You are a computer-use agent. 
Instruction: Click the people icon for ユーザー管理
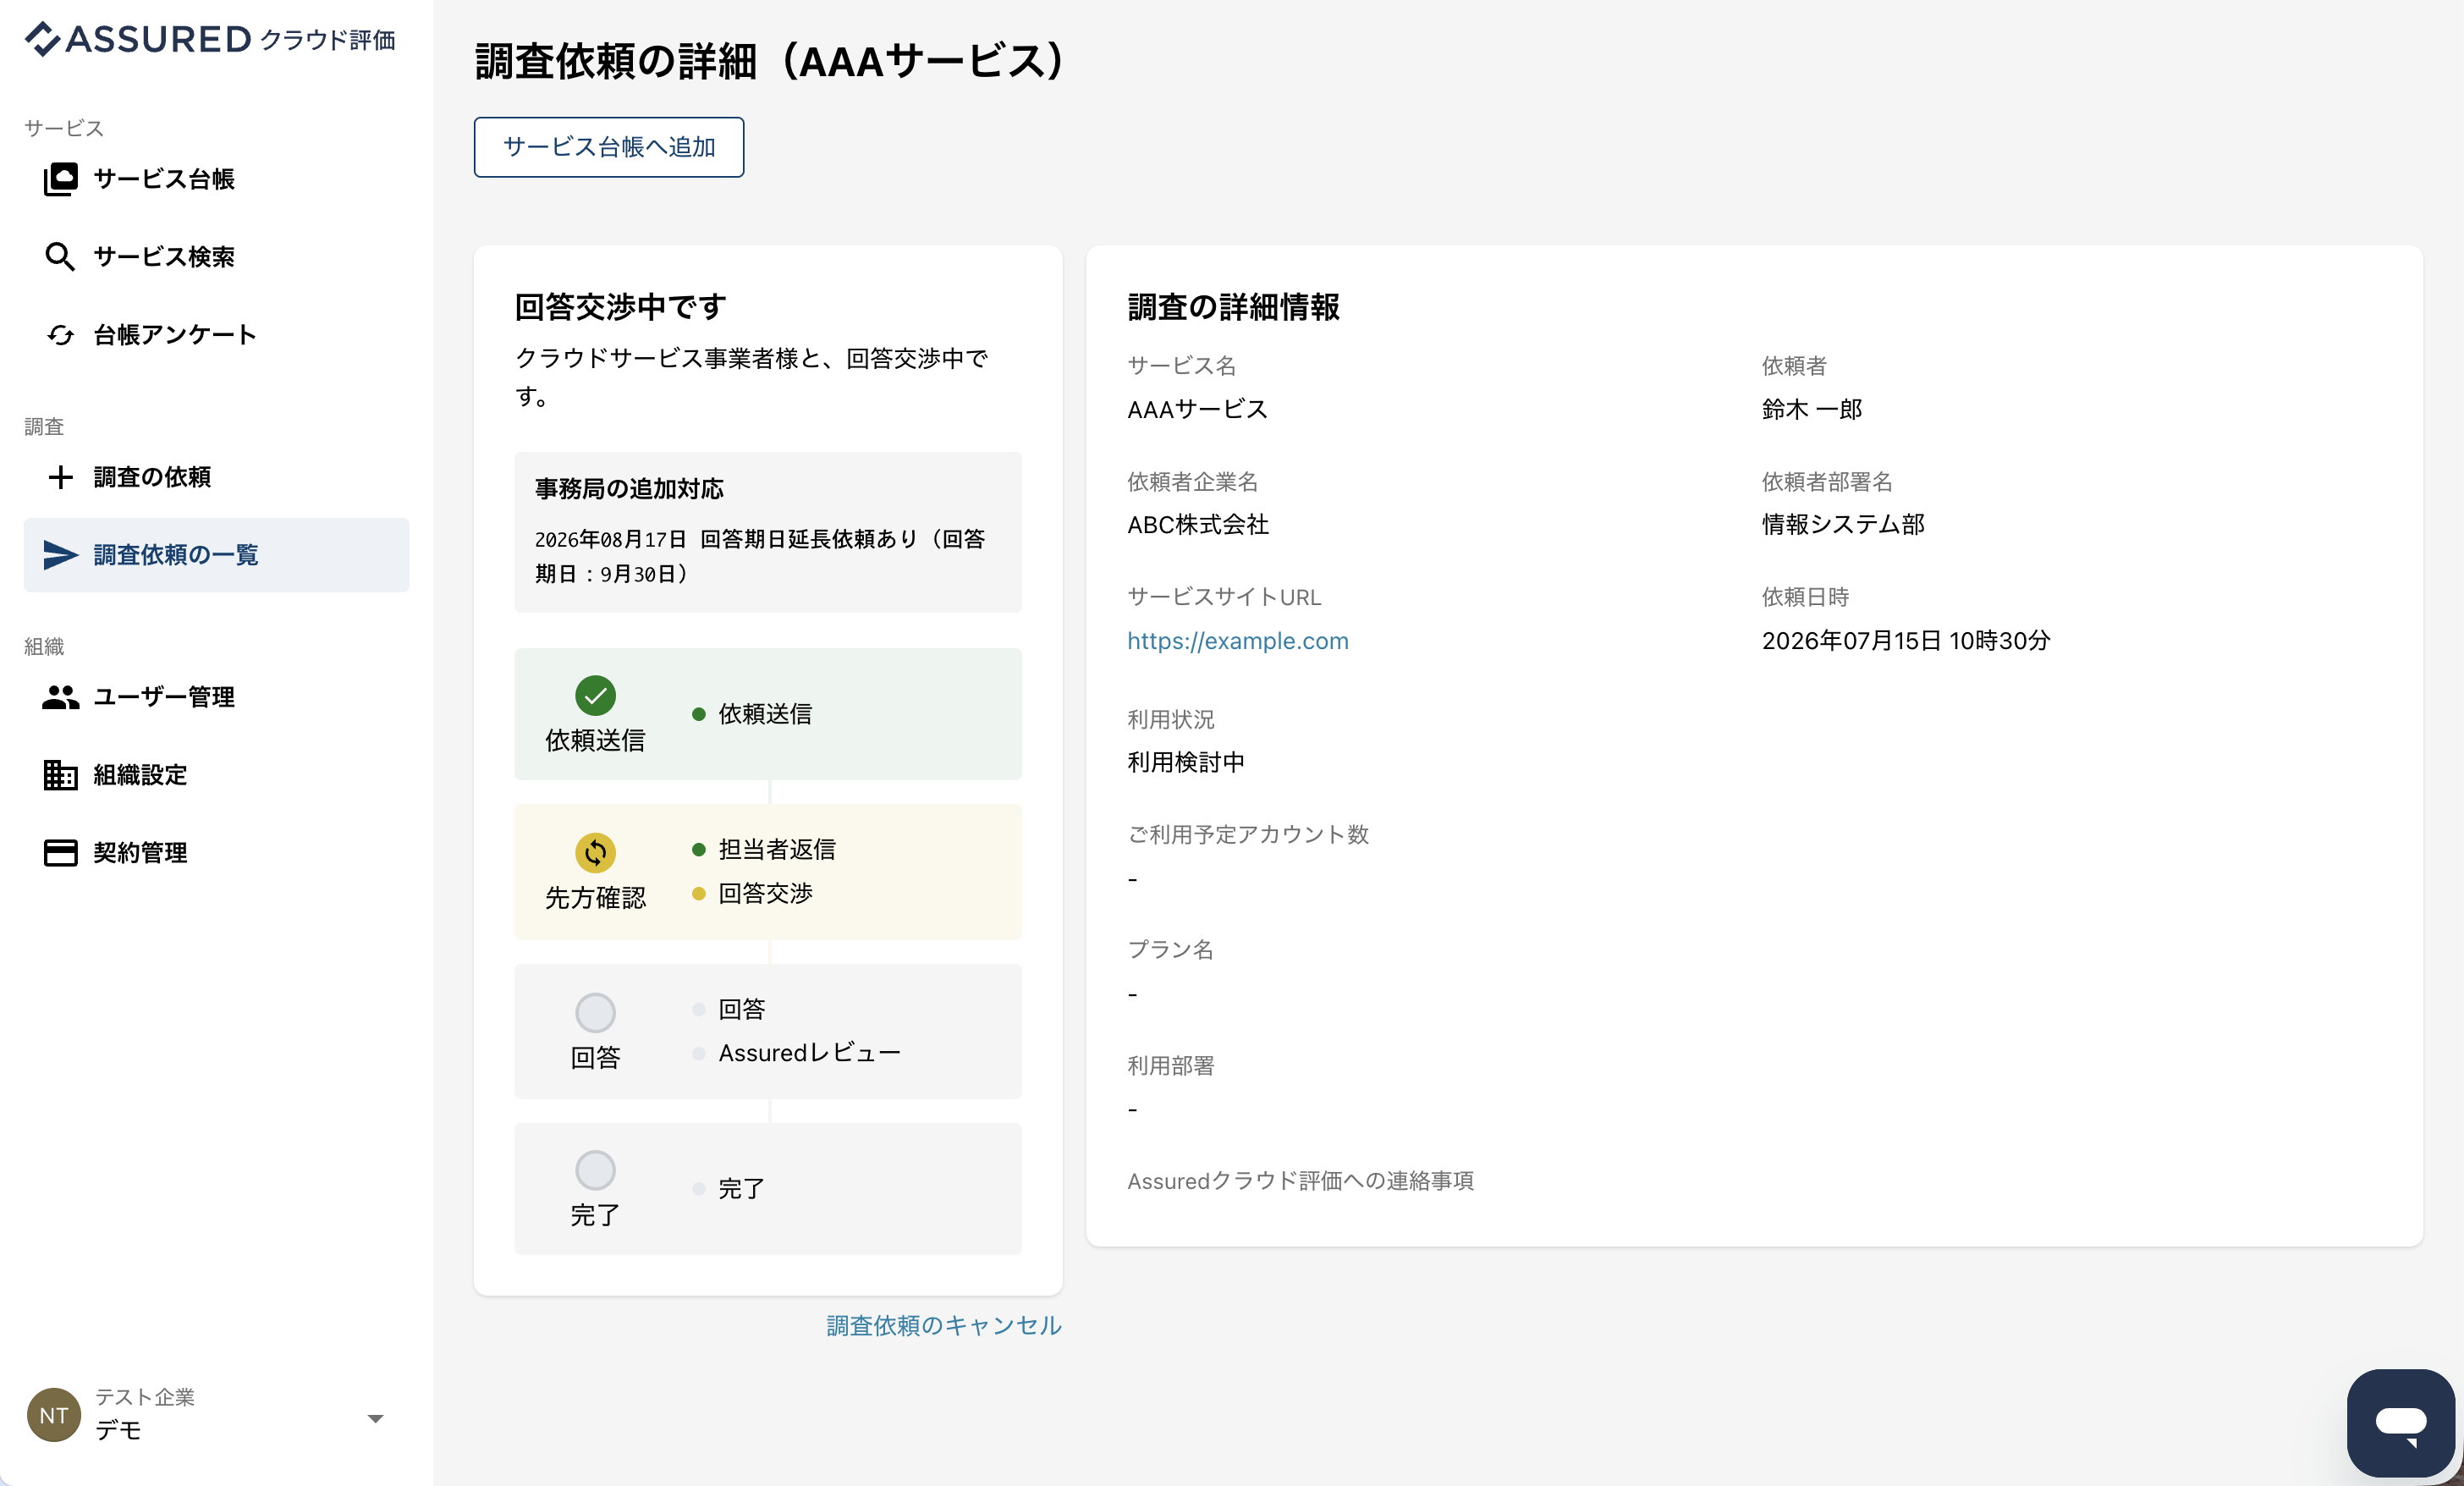(x=60, y=697)
